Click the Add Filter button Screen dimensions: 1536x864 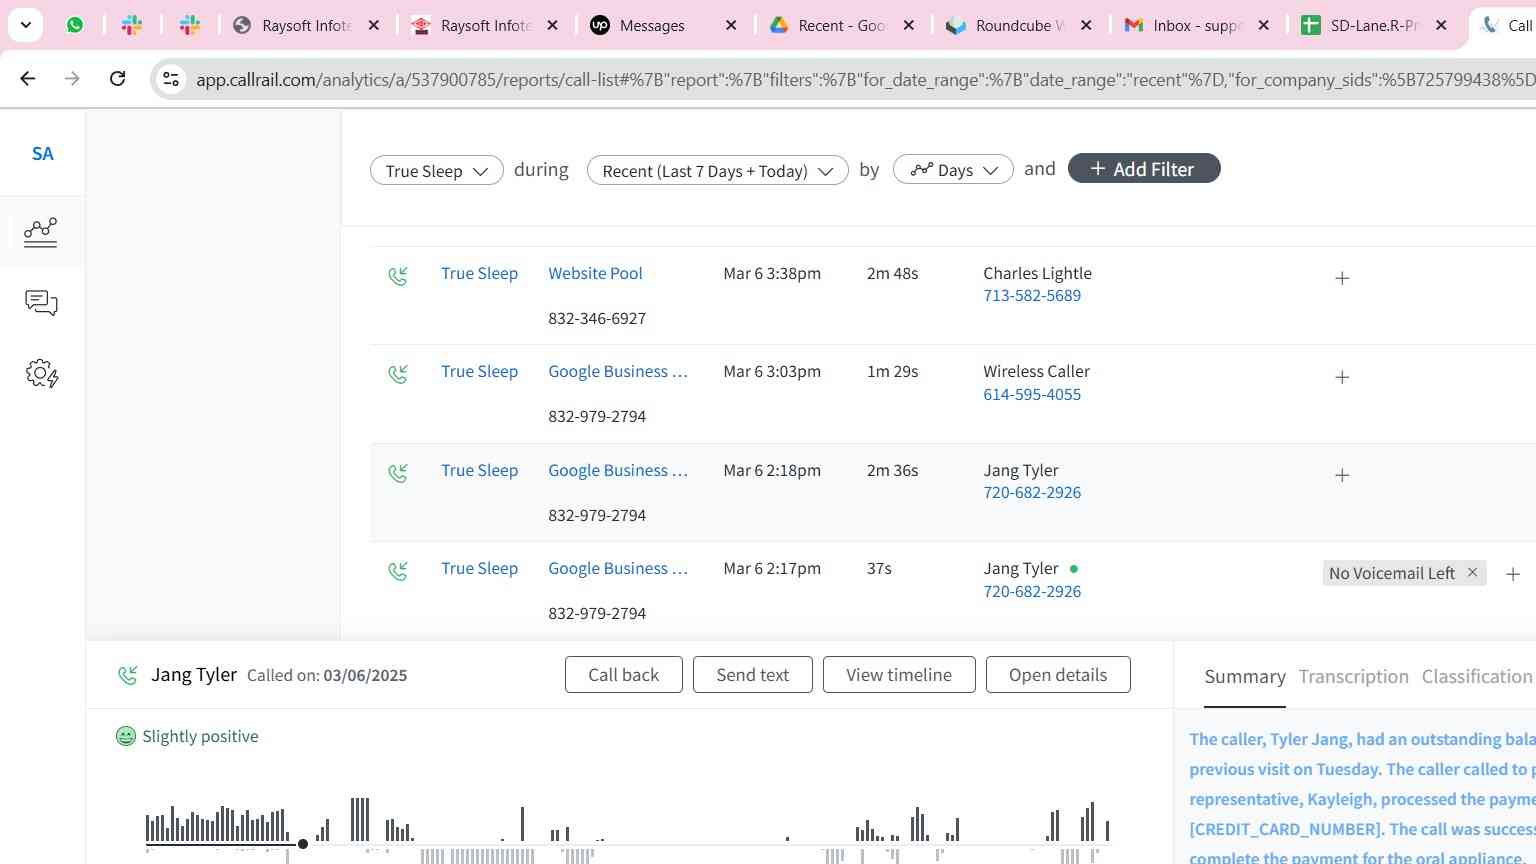pos(1144,168)
